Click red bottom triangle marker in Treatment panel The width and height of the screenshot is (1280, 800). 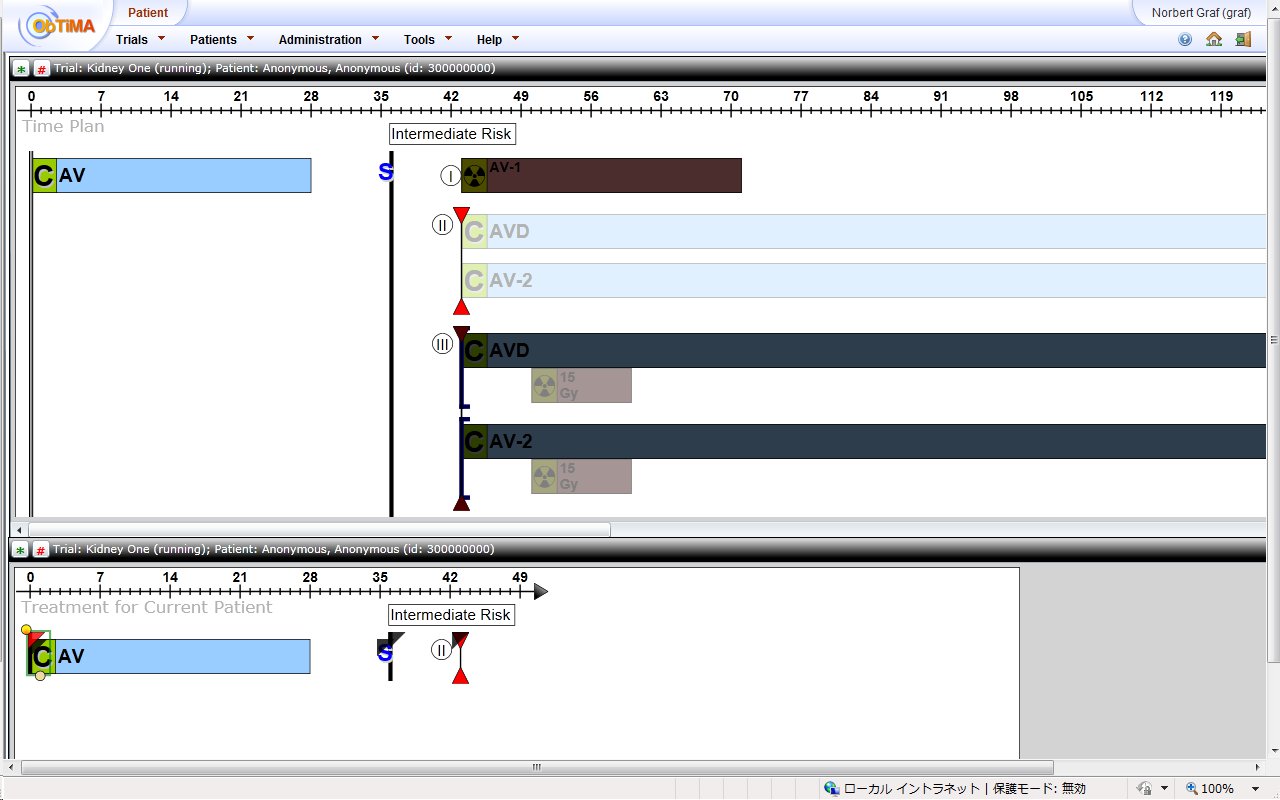tap(460, 676)
